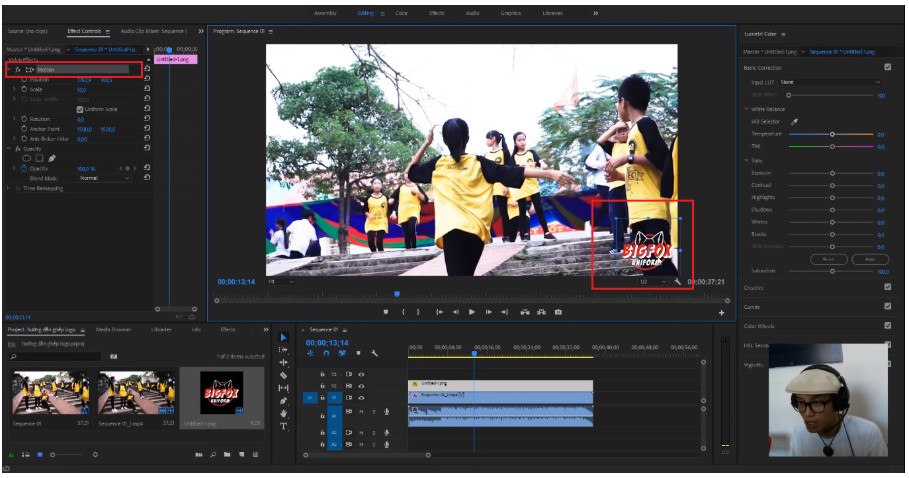This screenshot has height=478, width=909.
Task: Choose the free draw bezier mask pen
Action: [x=52, y=158]
